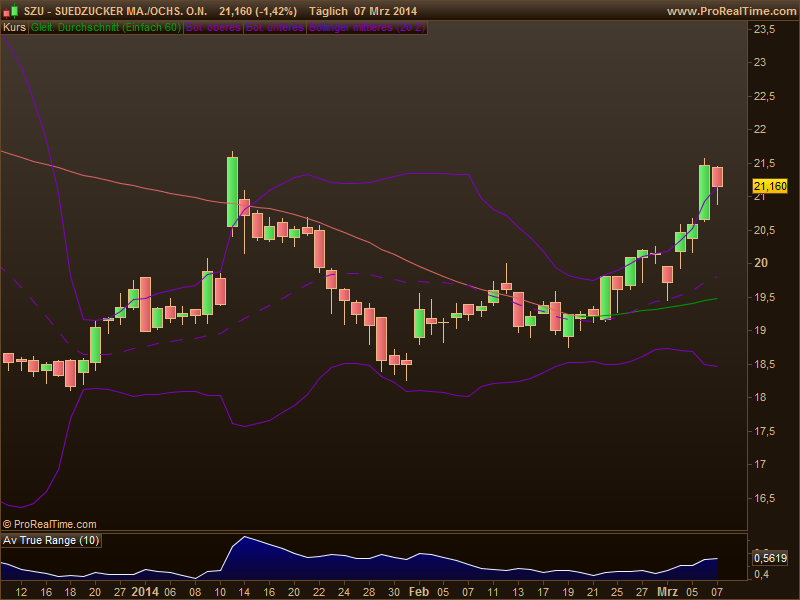The image size is (800, 600).
Task: Click the Mrz month marker on date axis
Action: point(667,591)
